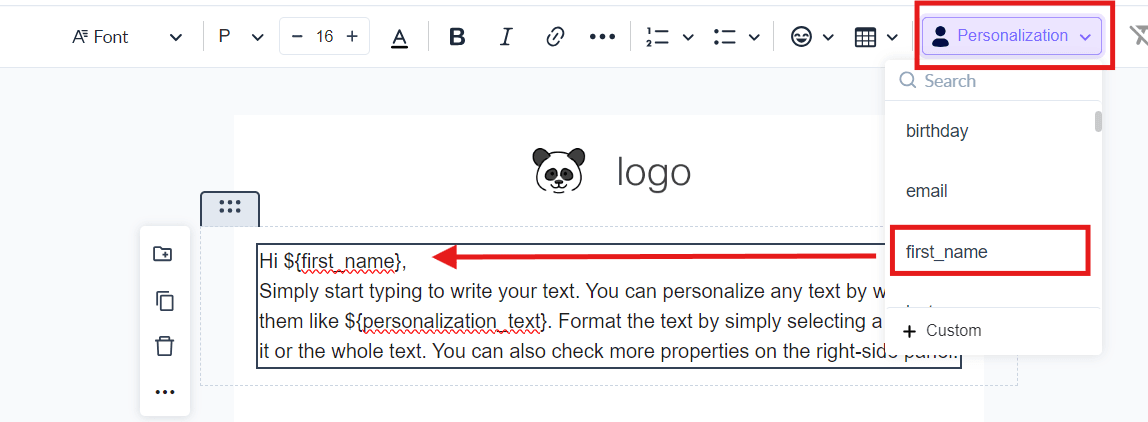Click the font size value 16

pos(324,37)
